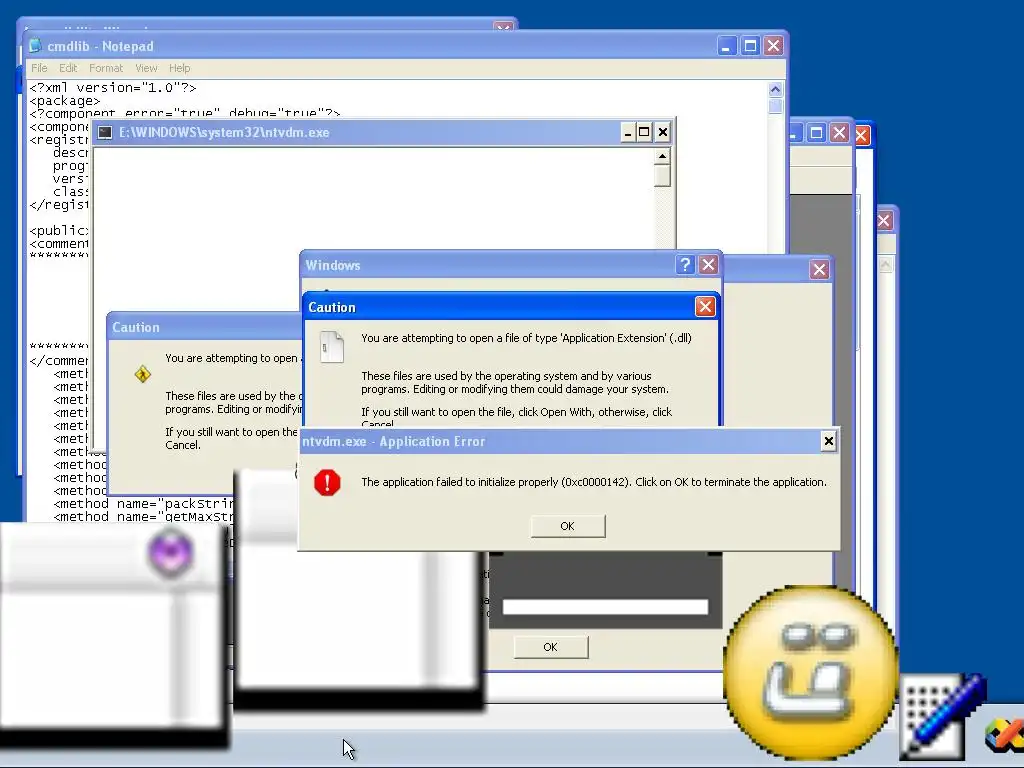Open the Help menu in cmdlib Notepad
This screenshot has height=768, width=1024.
(x=180, y=68)
